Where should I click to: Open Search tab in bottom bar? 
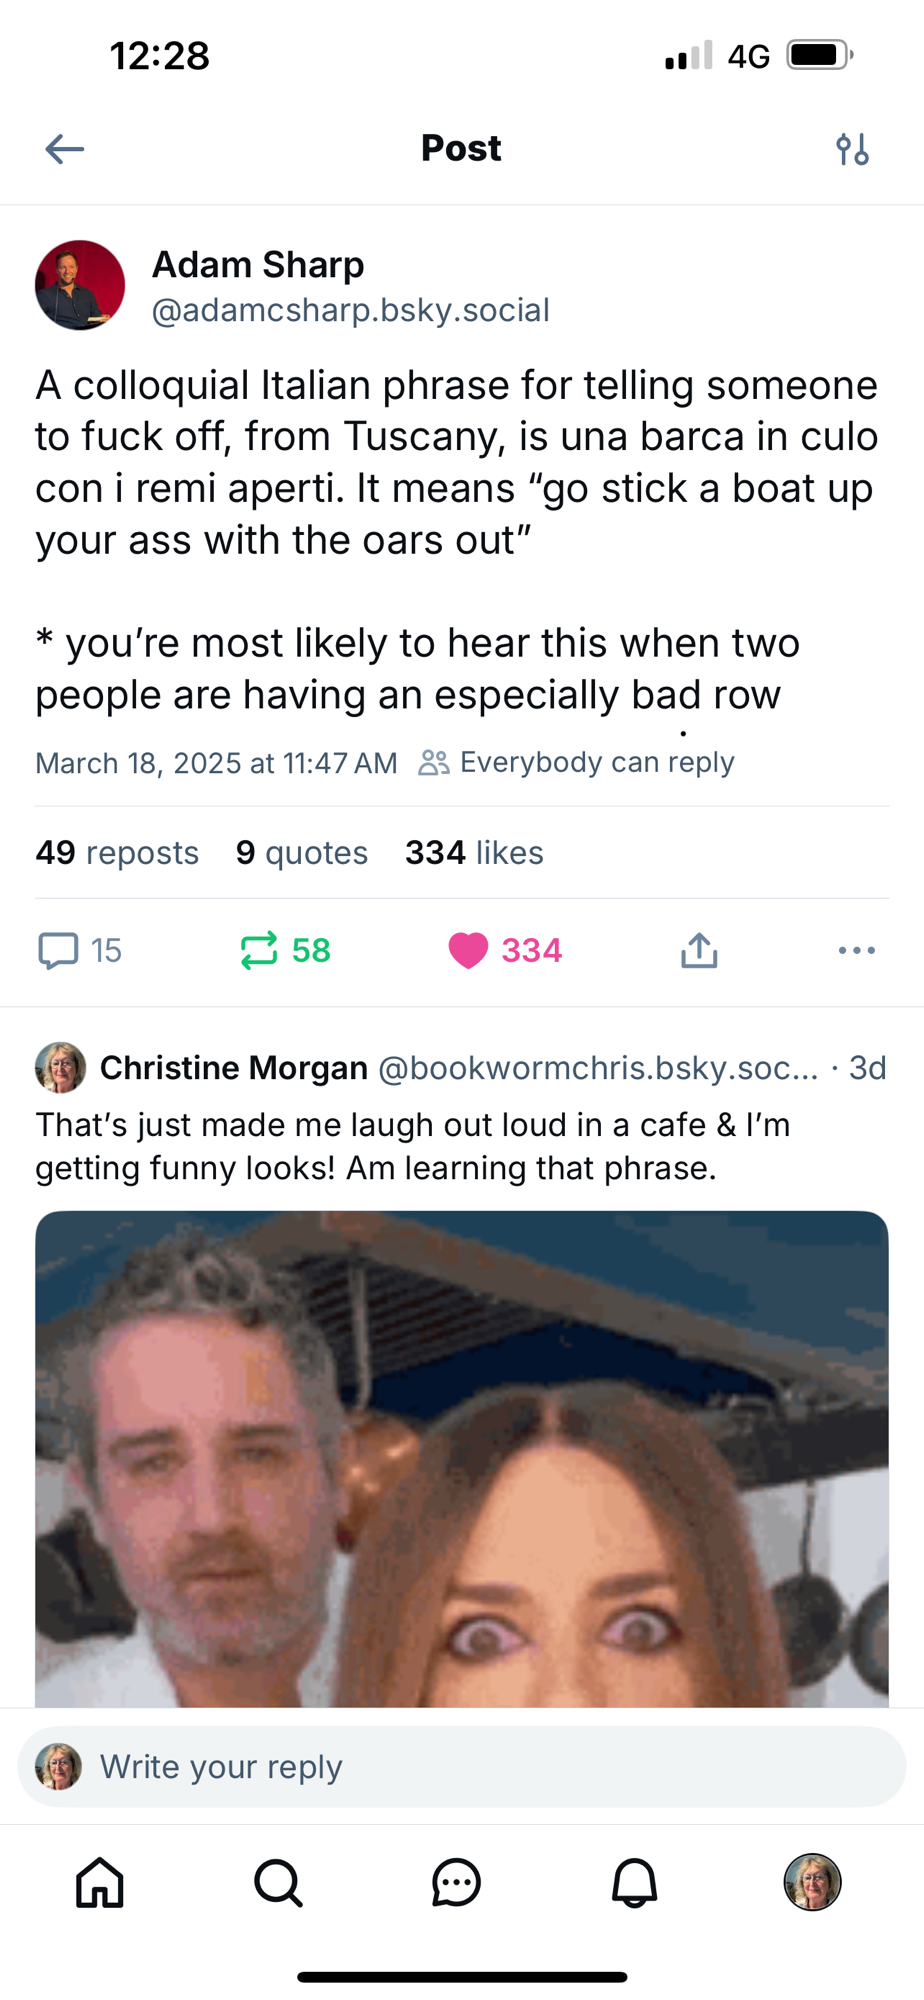(278, 1883)
